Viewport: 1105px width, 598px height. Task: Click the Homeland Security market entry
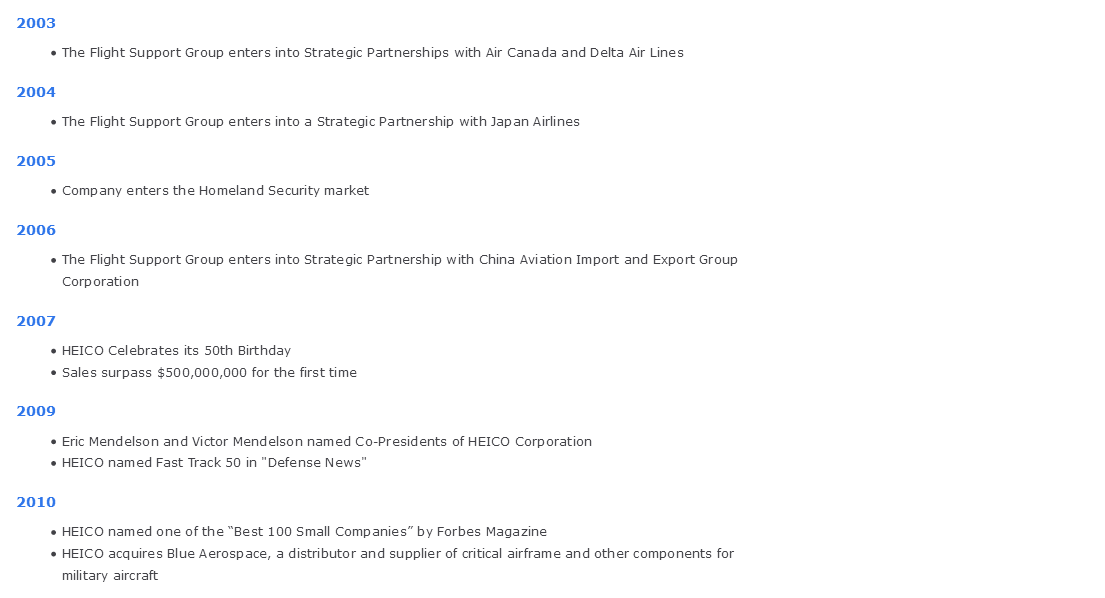216,191
